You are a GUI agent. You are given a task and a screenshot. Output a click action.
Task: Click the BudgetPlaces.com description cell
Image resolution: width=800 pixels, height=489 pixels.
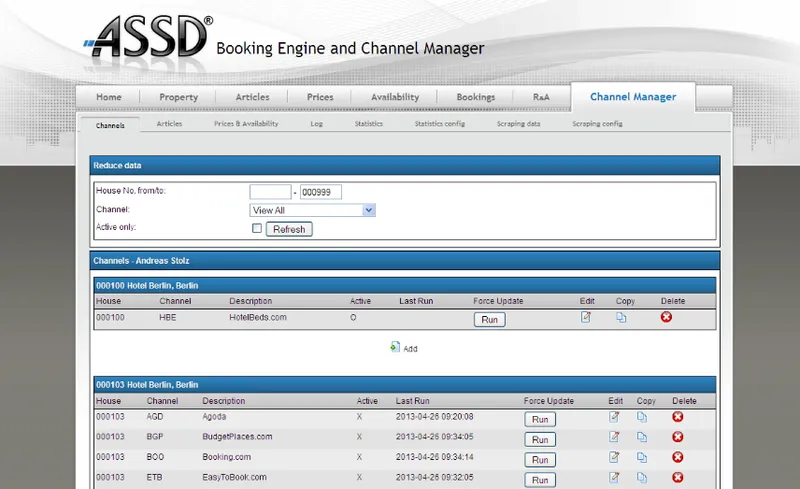coord(237,436)
